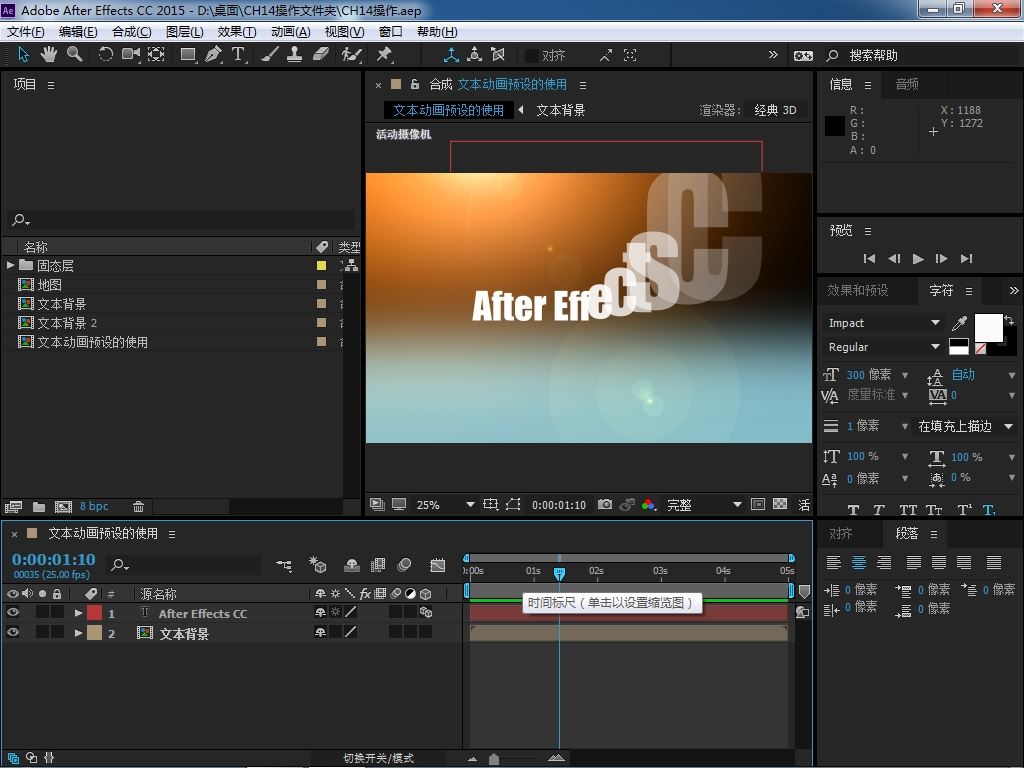The image size is (1024, 768).
Task: Select the Clone Stamp tool
Action: pyautogui.click(x=295, y=55)
